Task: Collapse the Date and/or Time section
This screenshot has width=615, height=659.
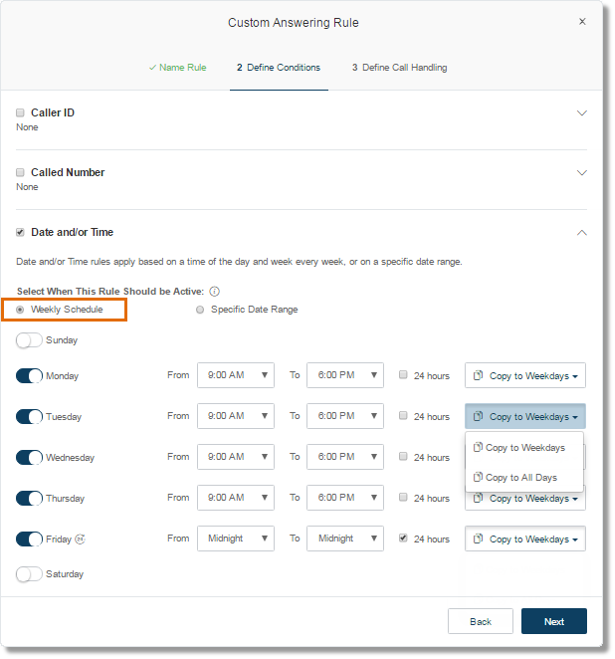Action: coord(582,232)
